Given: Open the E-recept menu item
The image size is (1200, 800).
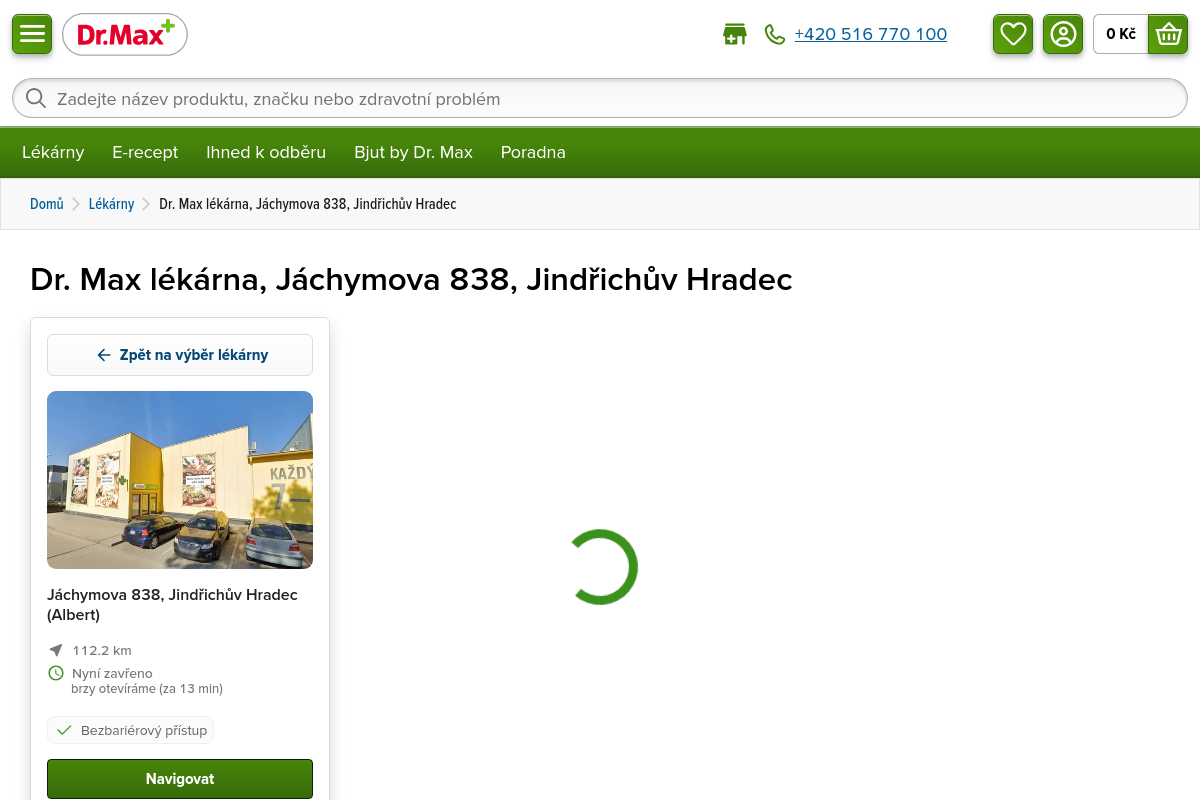Looking at the screenshot, I should click(145, 152).
